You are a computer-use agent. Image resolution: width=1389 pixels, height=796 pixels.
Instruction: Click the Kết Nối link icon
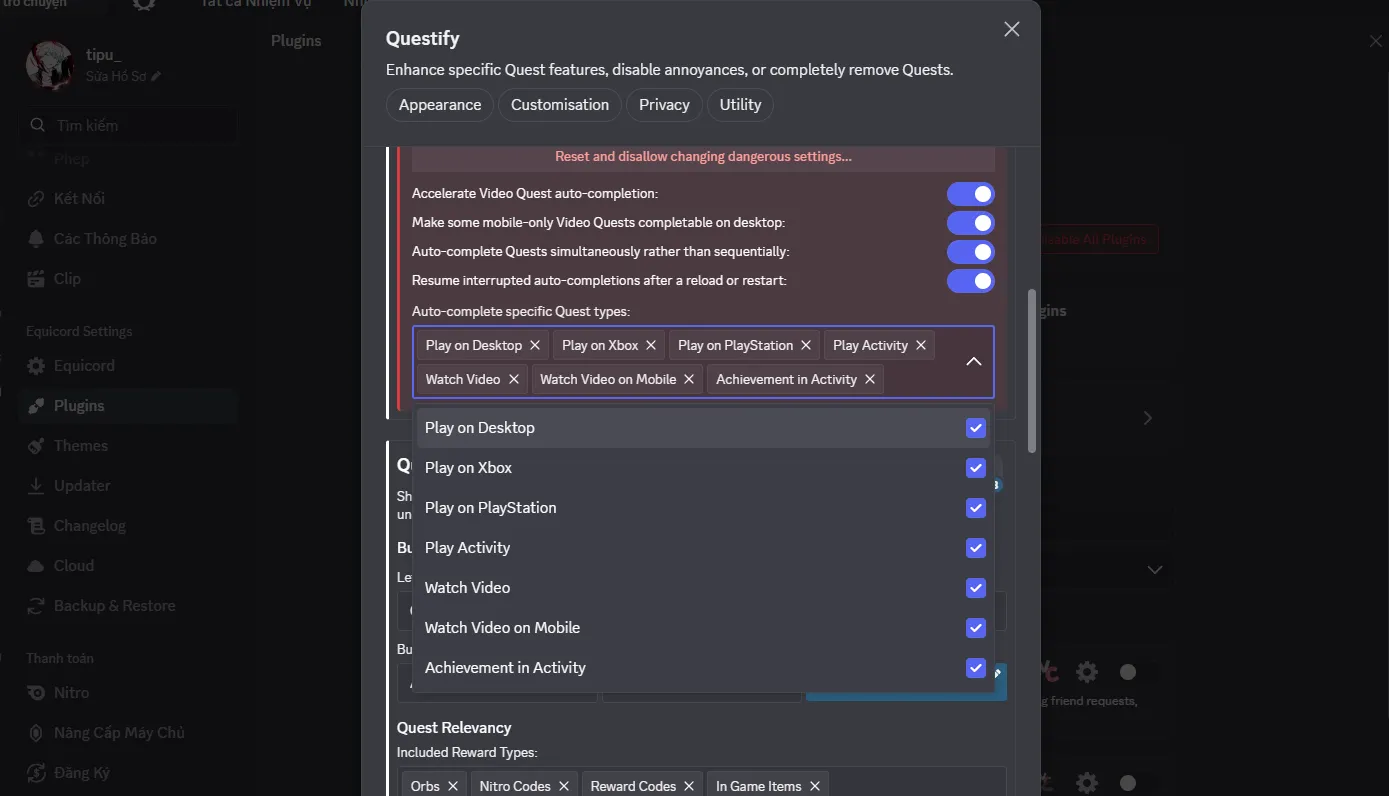(x=36, y=198)
